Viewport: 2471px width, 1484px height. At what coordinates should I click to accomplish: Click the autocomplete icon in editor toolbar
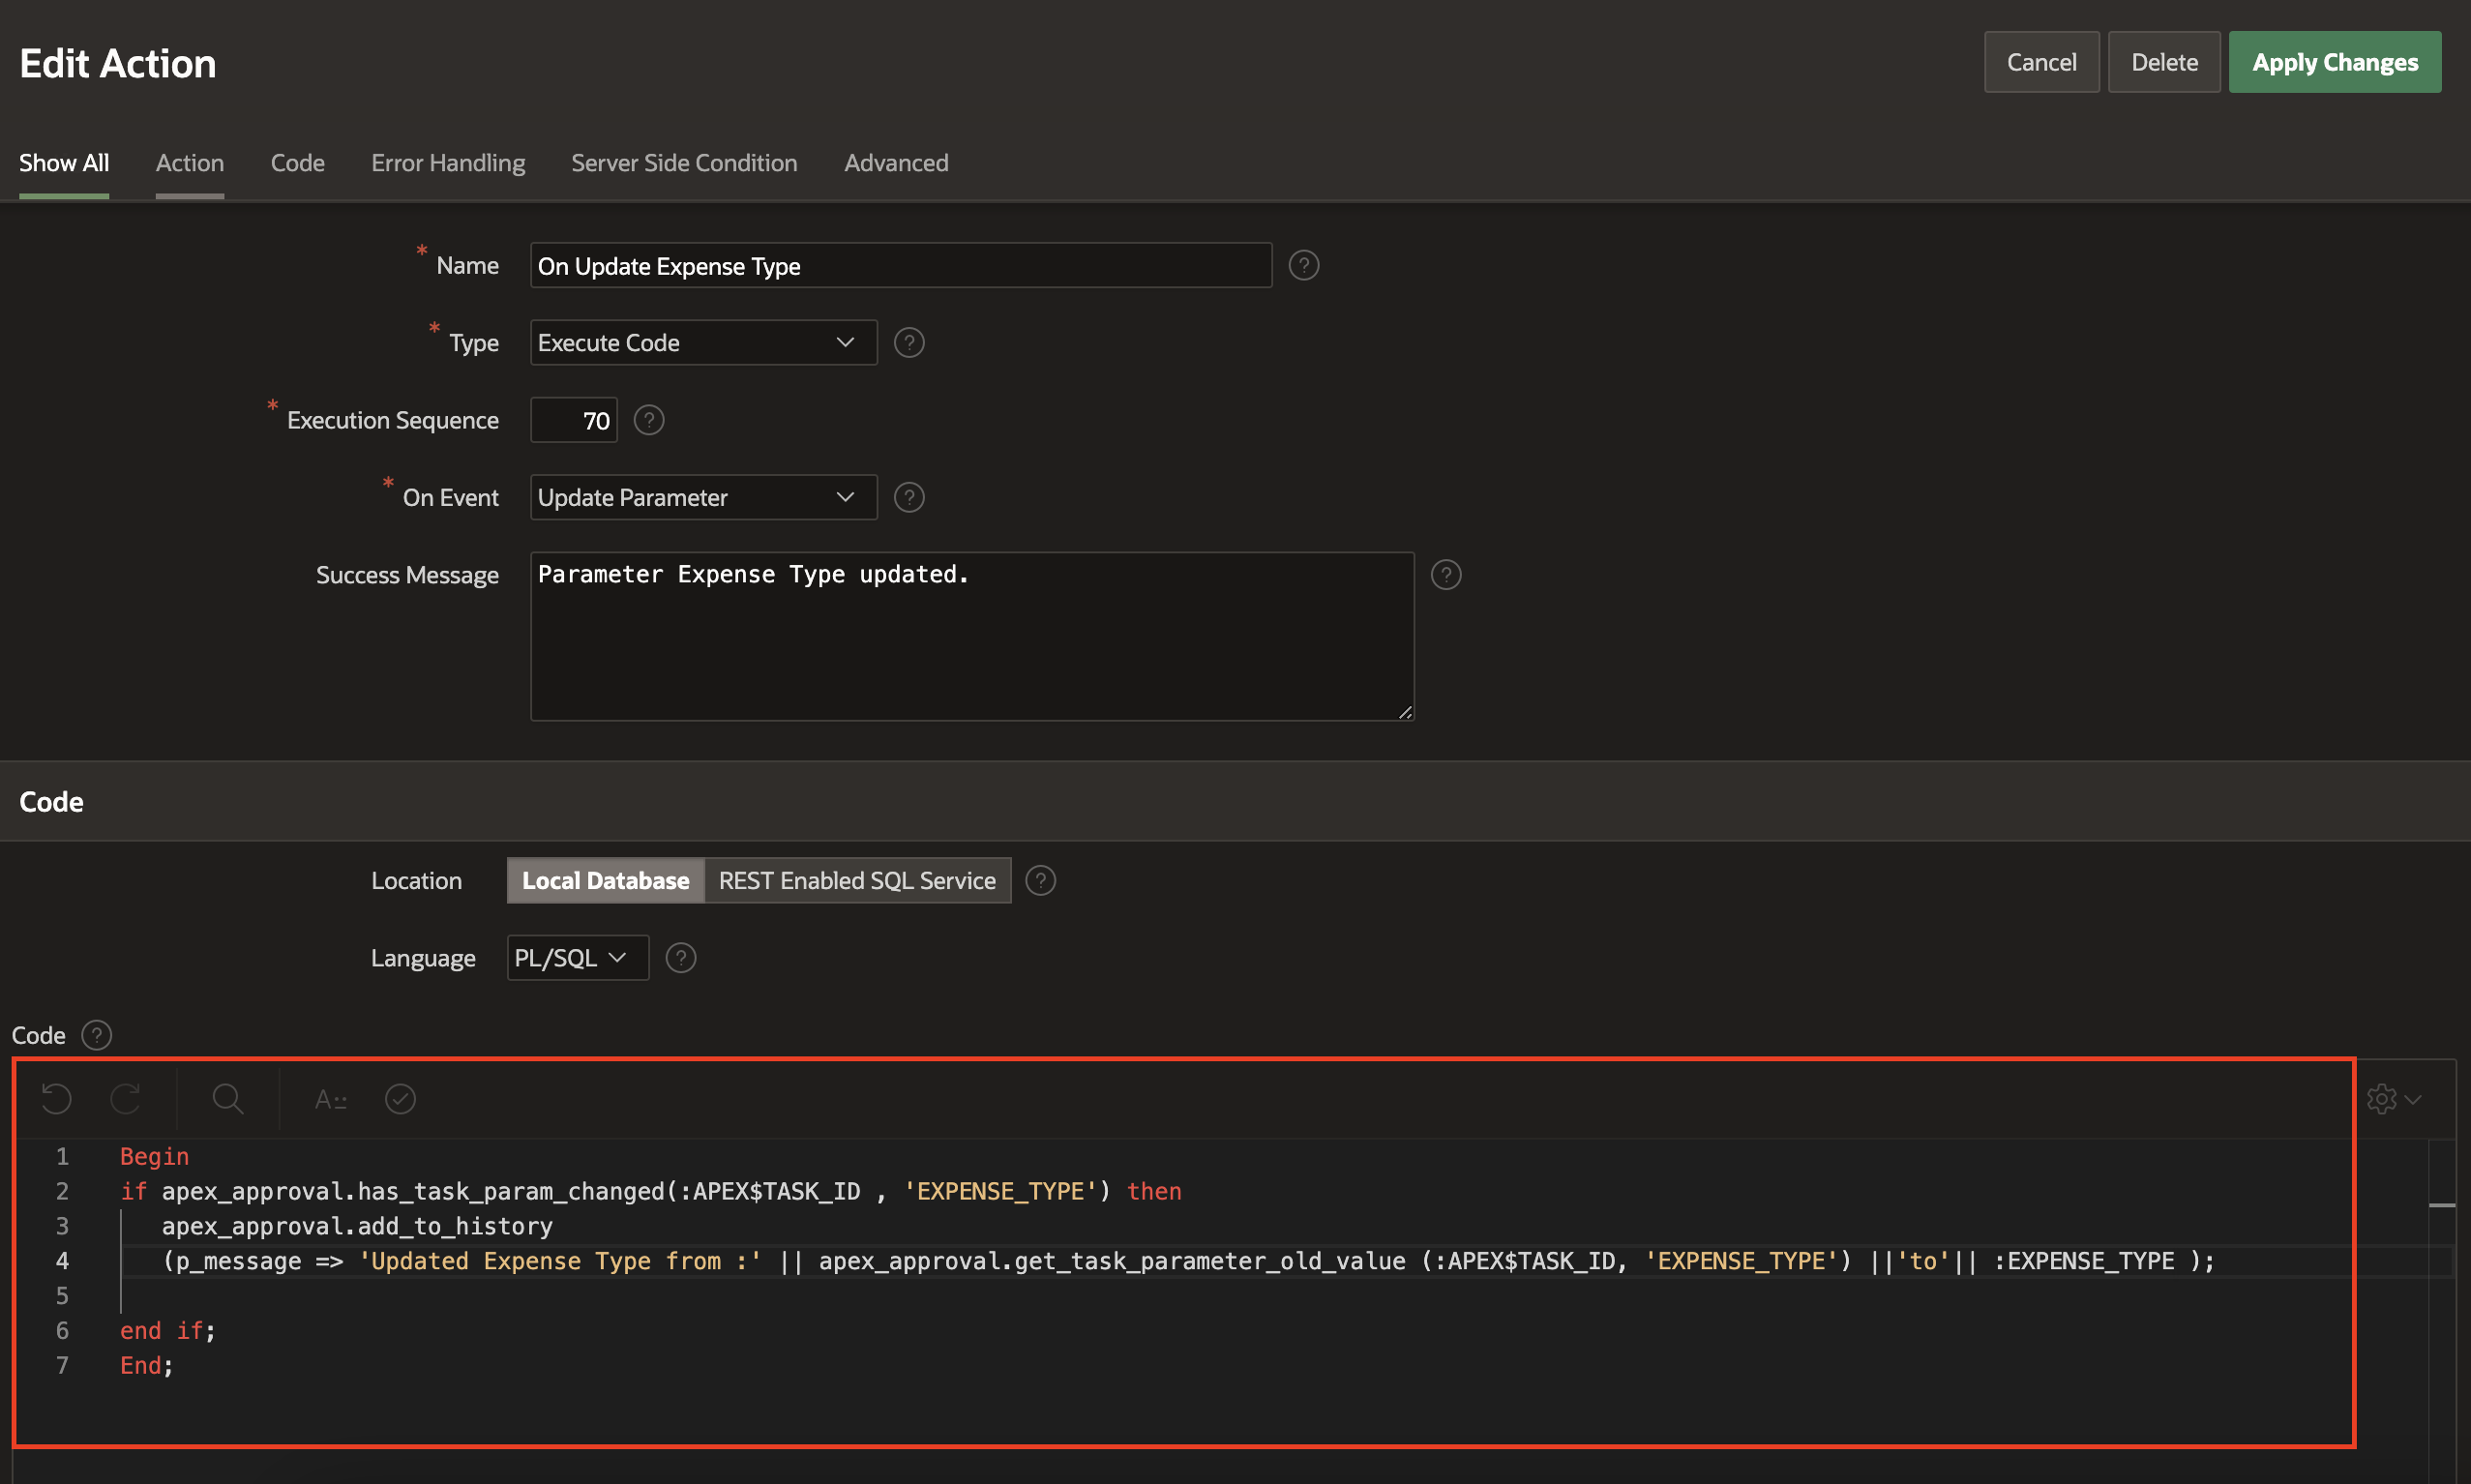point(330,1099)
